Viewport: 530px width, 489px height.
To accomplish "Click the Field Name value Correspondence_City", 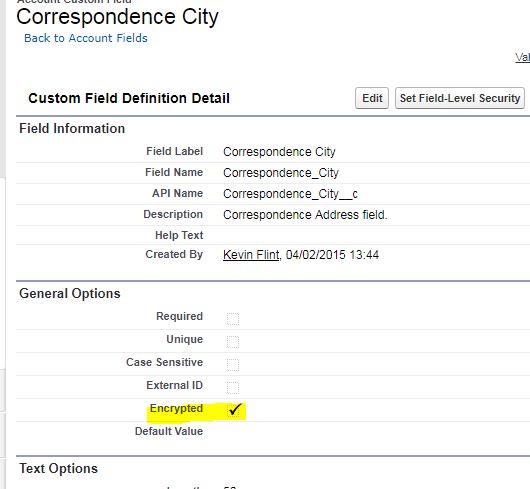I will [281, 173].
